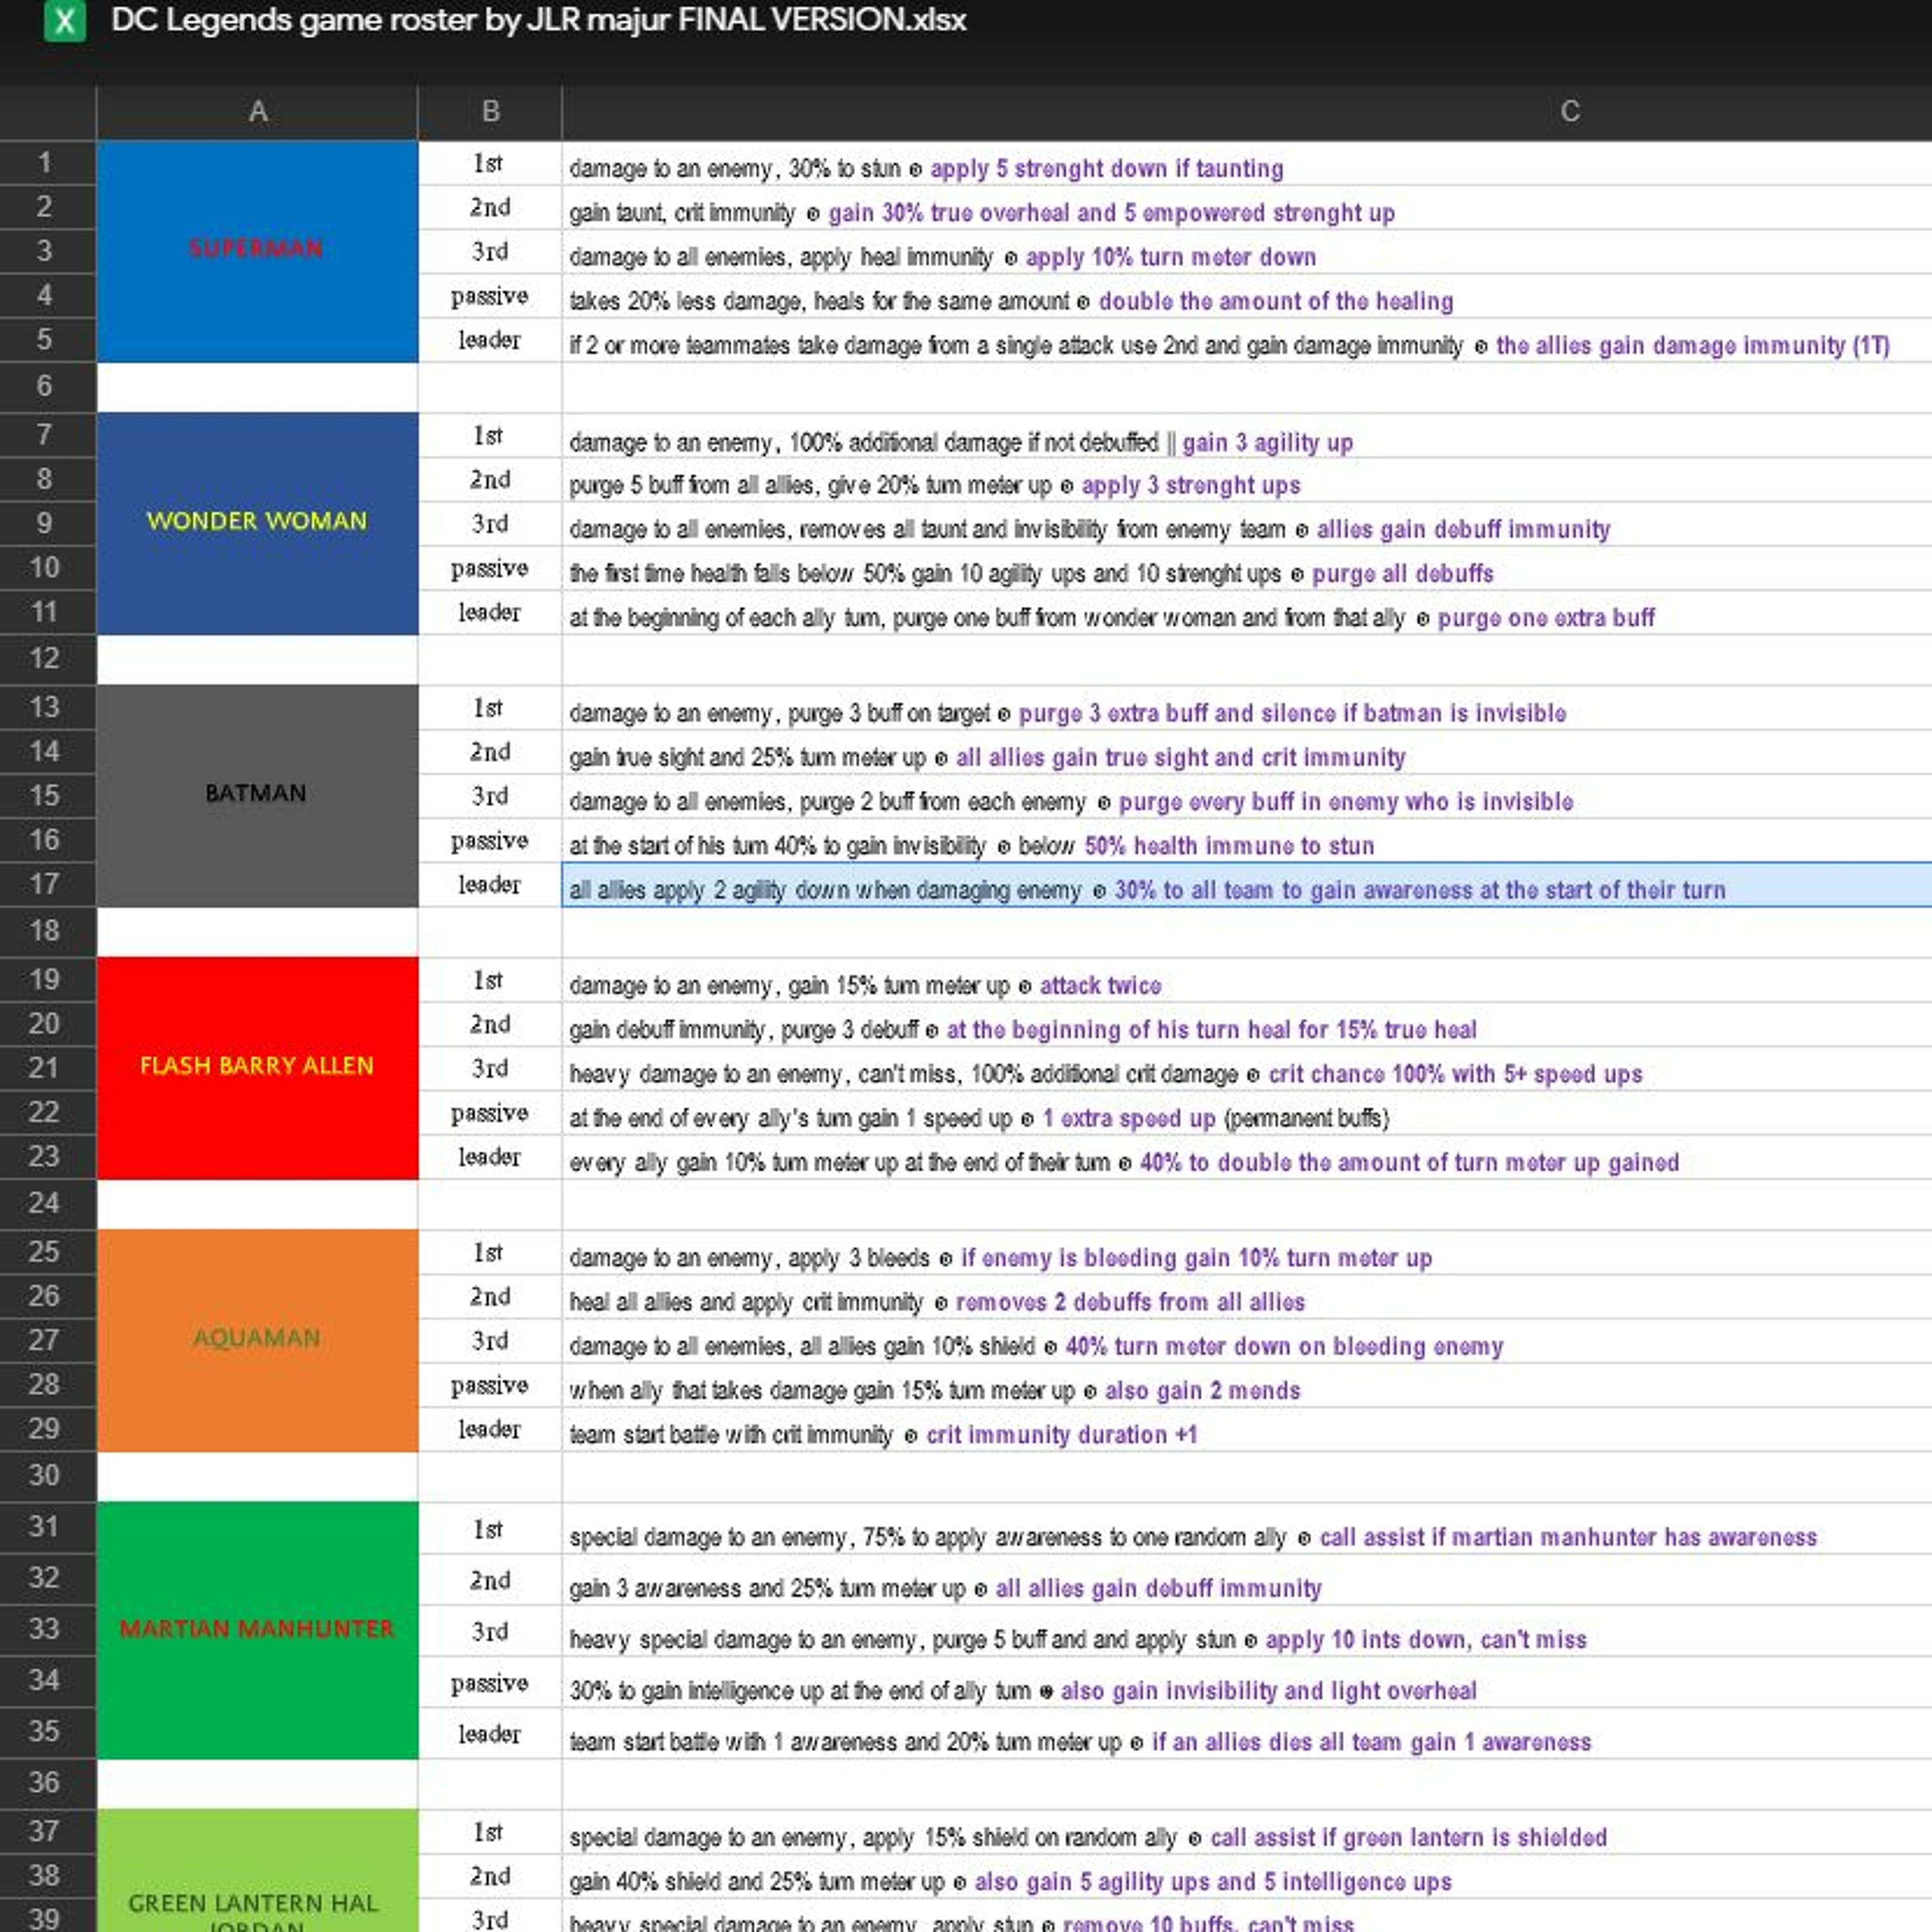Image resolution: width=1932 pixels, height=1932 pixels.
Task: Click cell 'heavy damage to an enemy, can't miss'
Action: tap(1247, 1068)
